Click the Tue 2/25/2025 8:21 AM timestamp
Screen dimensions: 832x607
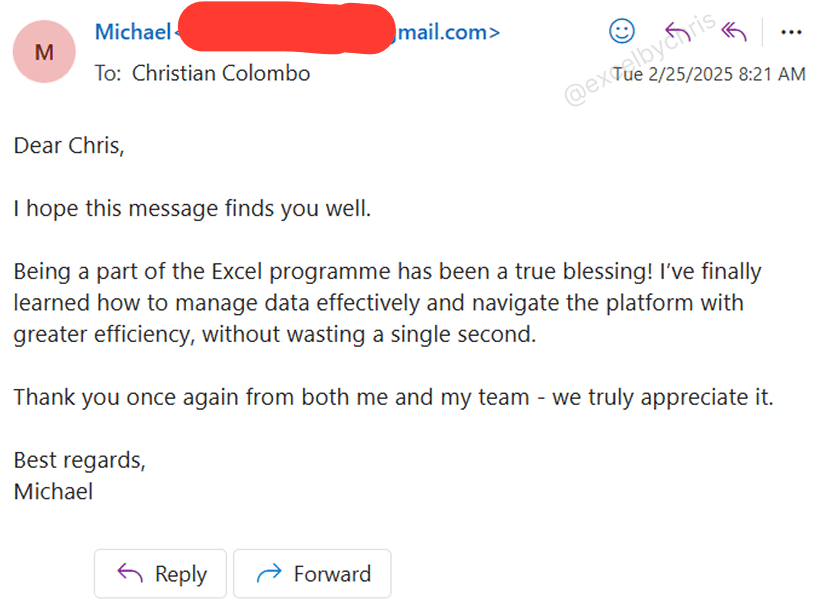pyautogui.click(x=708, y=74)
